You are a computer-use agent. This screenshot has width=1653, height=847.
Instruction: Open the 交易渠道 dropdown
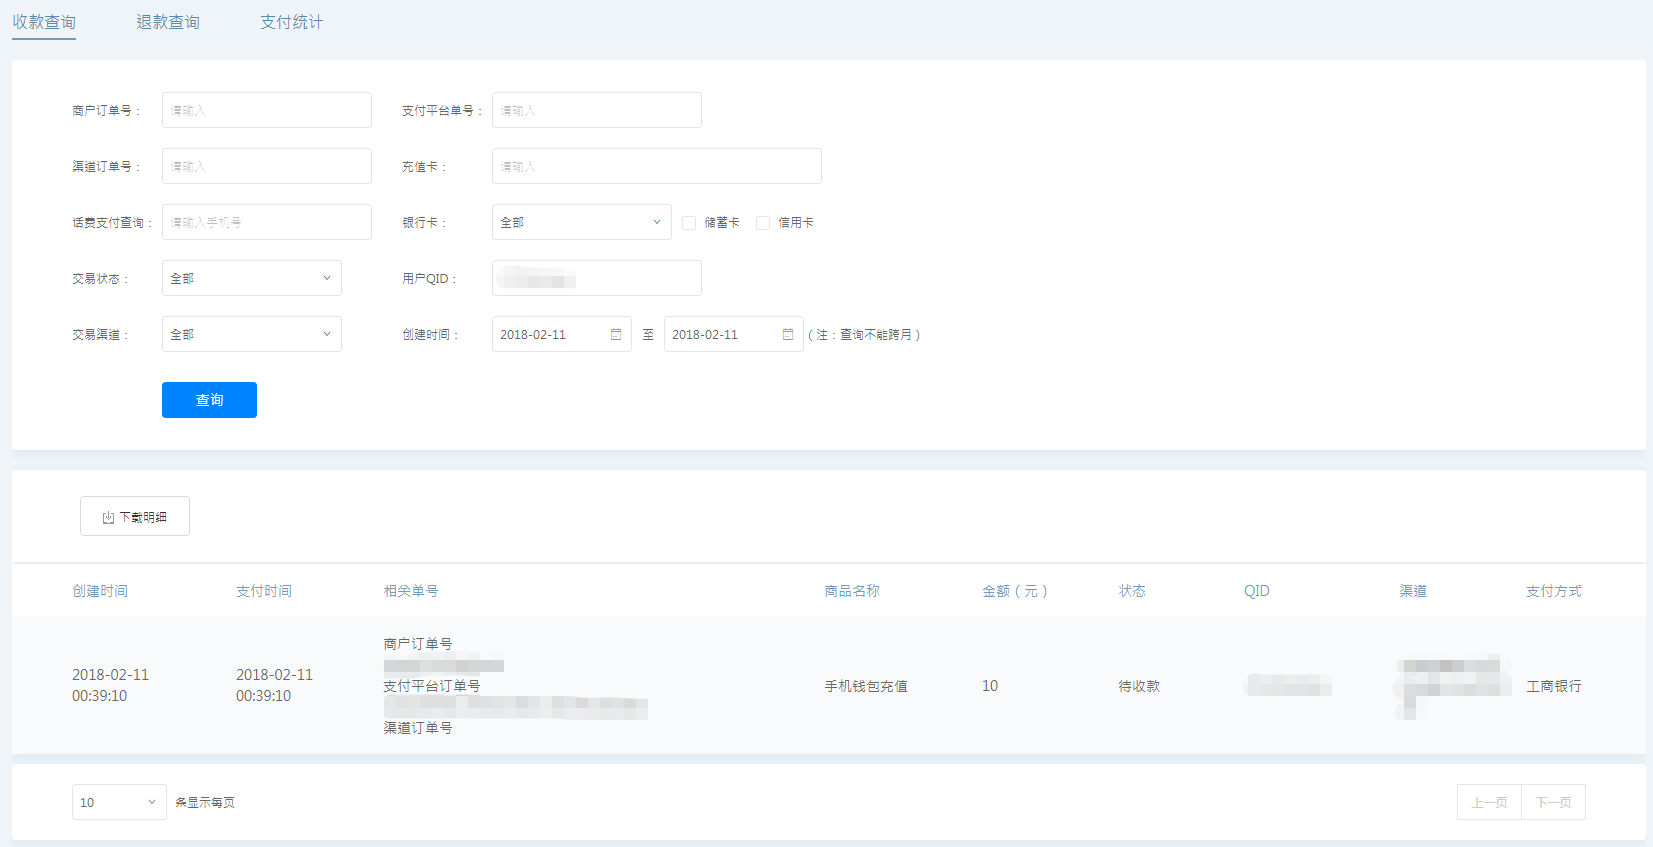pos(251,334)
